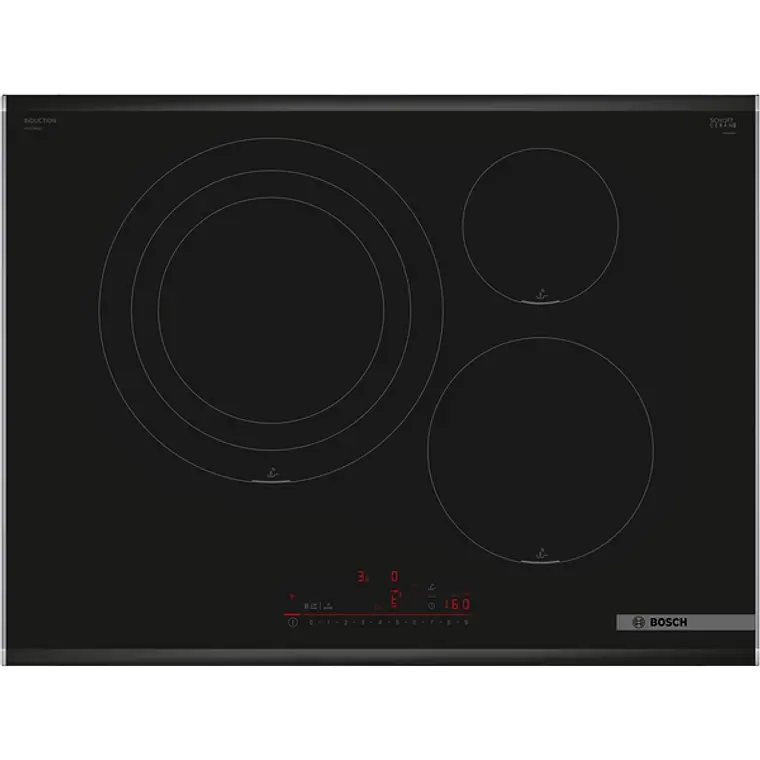Touch the INDUCTION label in the corner
The width and height of the screenshot is (760, 760).
(x=40, y=120)
